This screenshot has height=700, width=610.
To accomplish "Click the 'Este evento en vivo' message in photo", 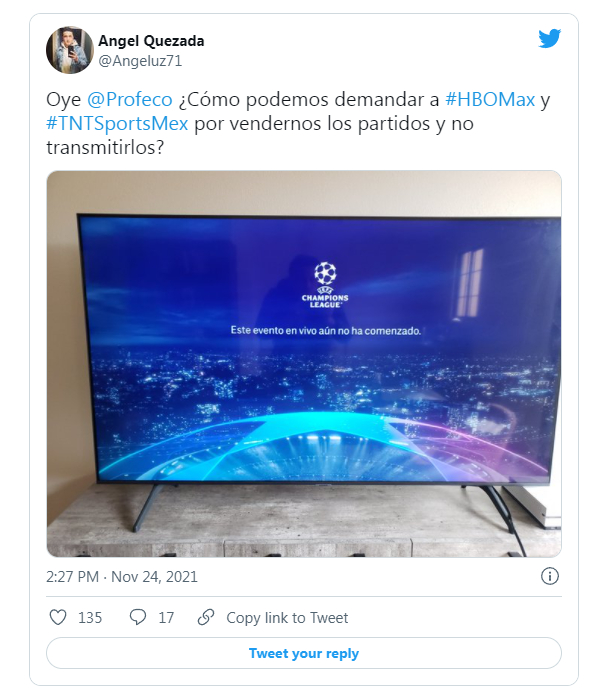I will click(x=326, y=330).
